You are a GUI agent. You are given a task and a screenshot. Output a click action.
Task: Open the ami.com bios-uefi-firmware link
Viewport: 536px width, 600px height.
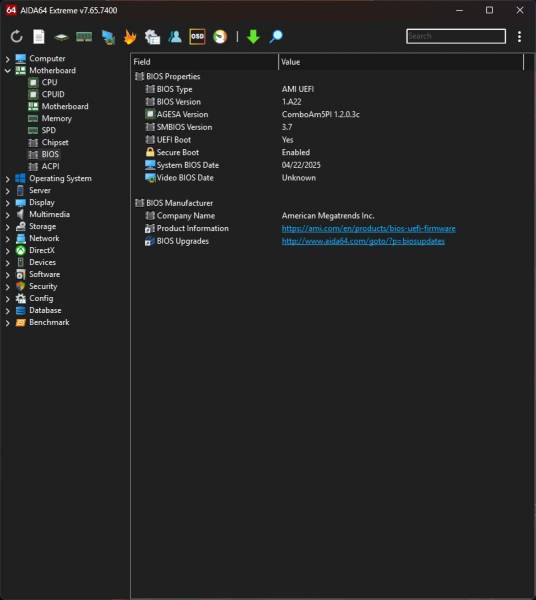[368, 228]
